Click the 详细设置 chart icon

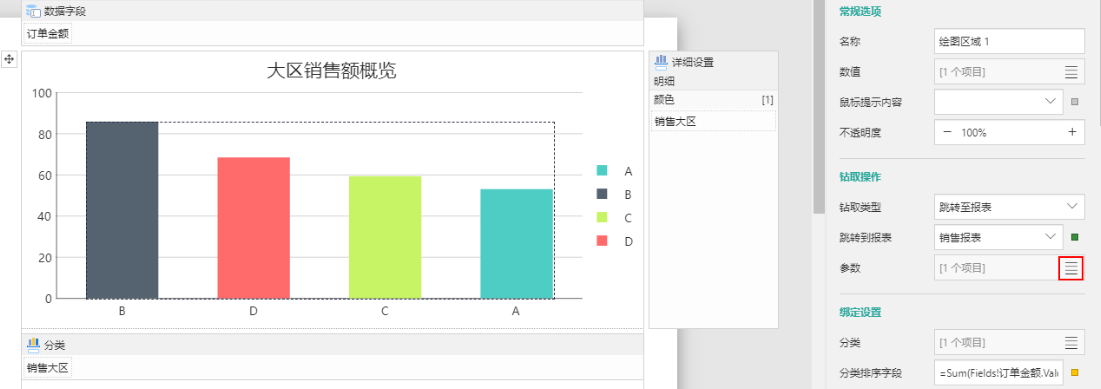coord(661,62)
